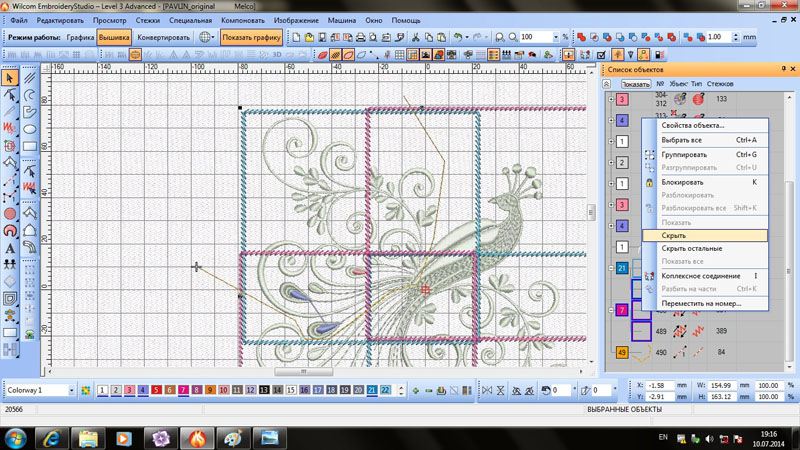Screen dimensions: 800x450
Task: Click the globe icon next to Конвертировать
Action: 205,37
